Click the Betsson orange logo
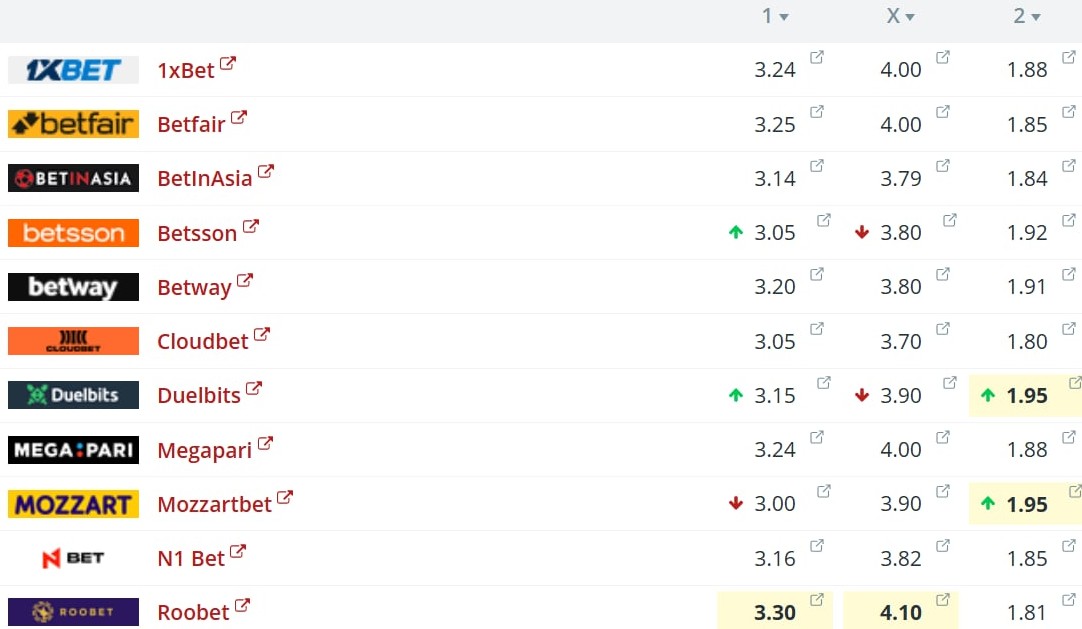This screenshot has width=1082, height=629. pos(73,232)
